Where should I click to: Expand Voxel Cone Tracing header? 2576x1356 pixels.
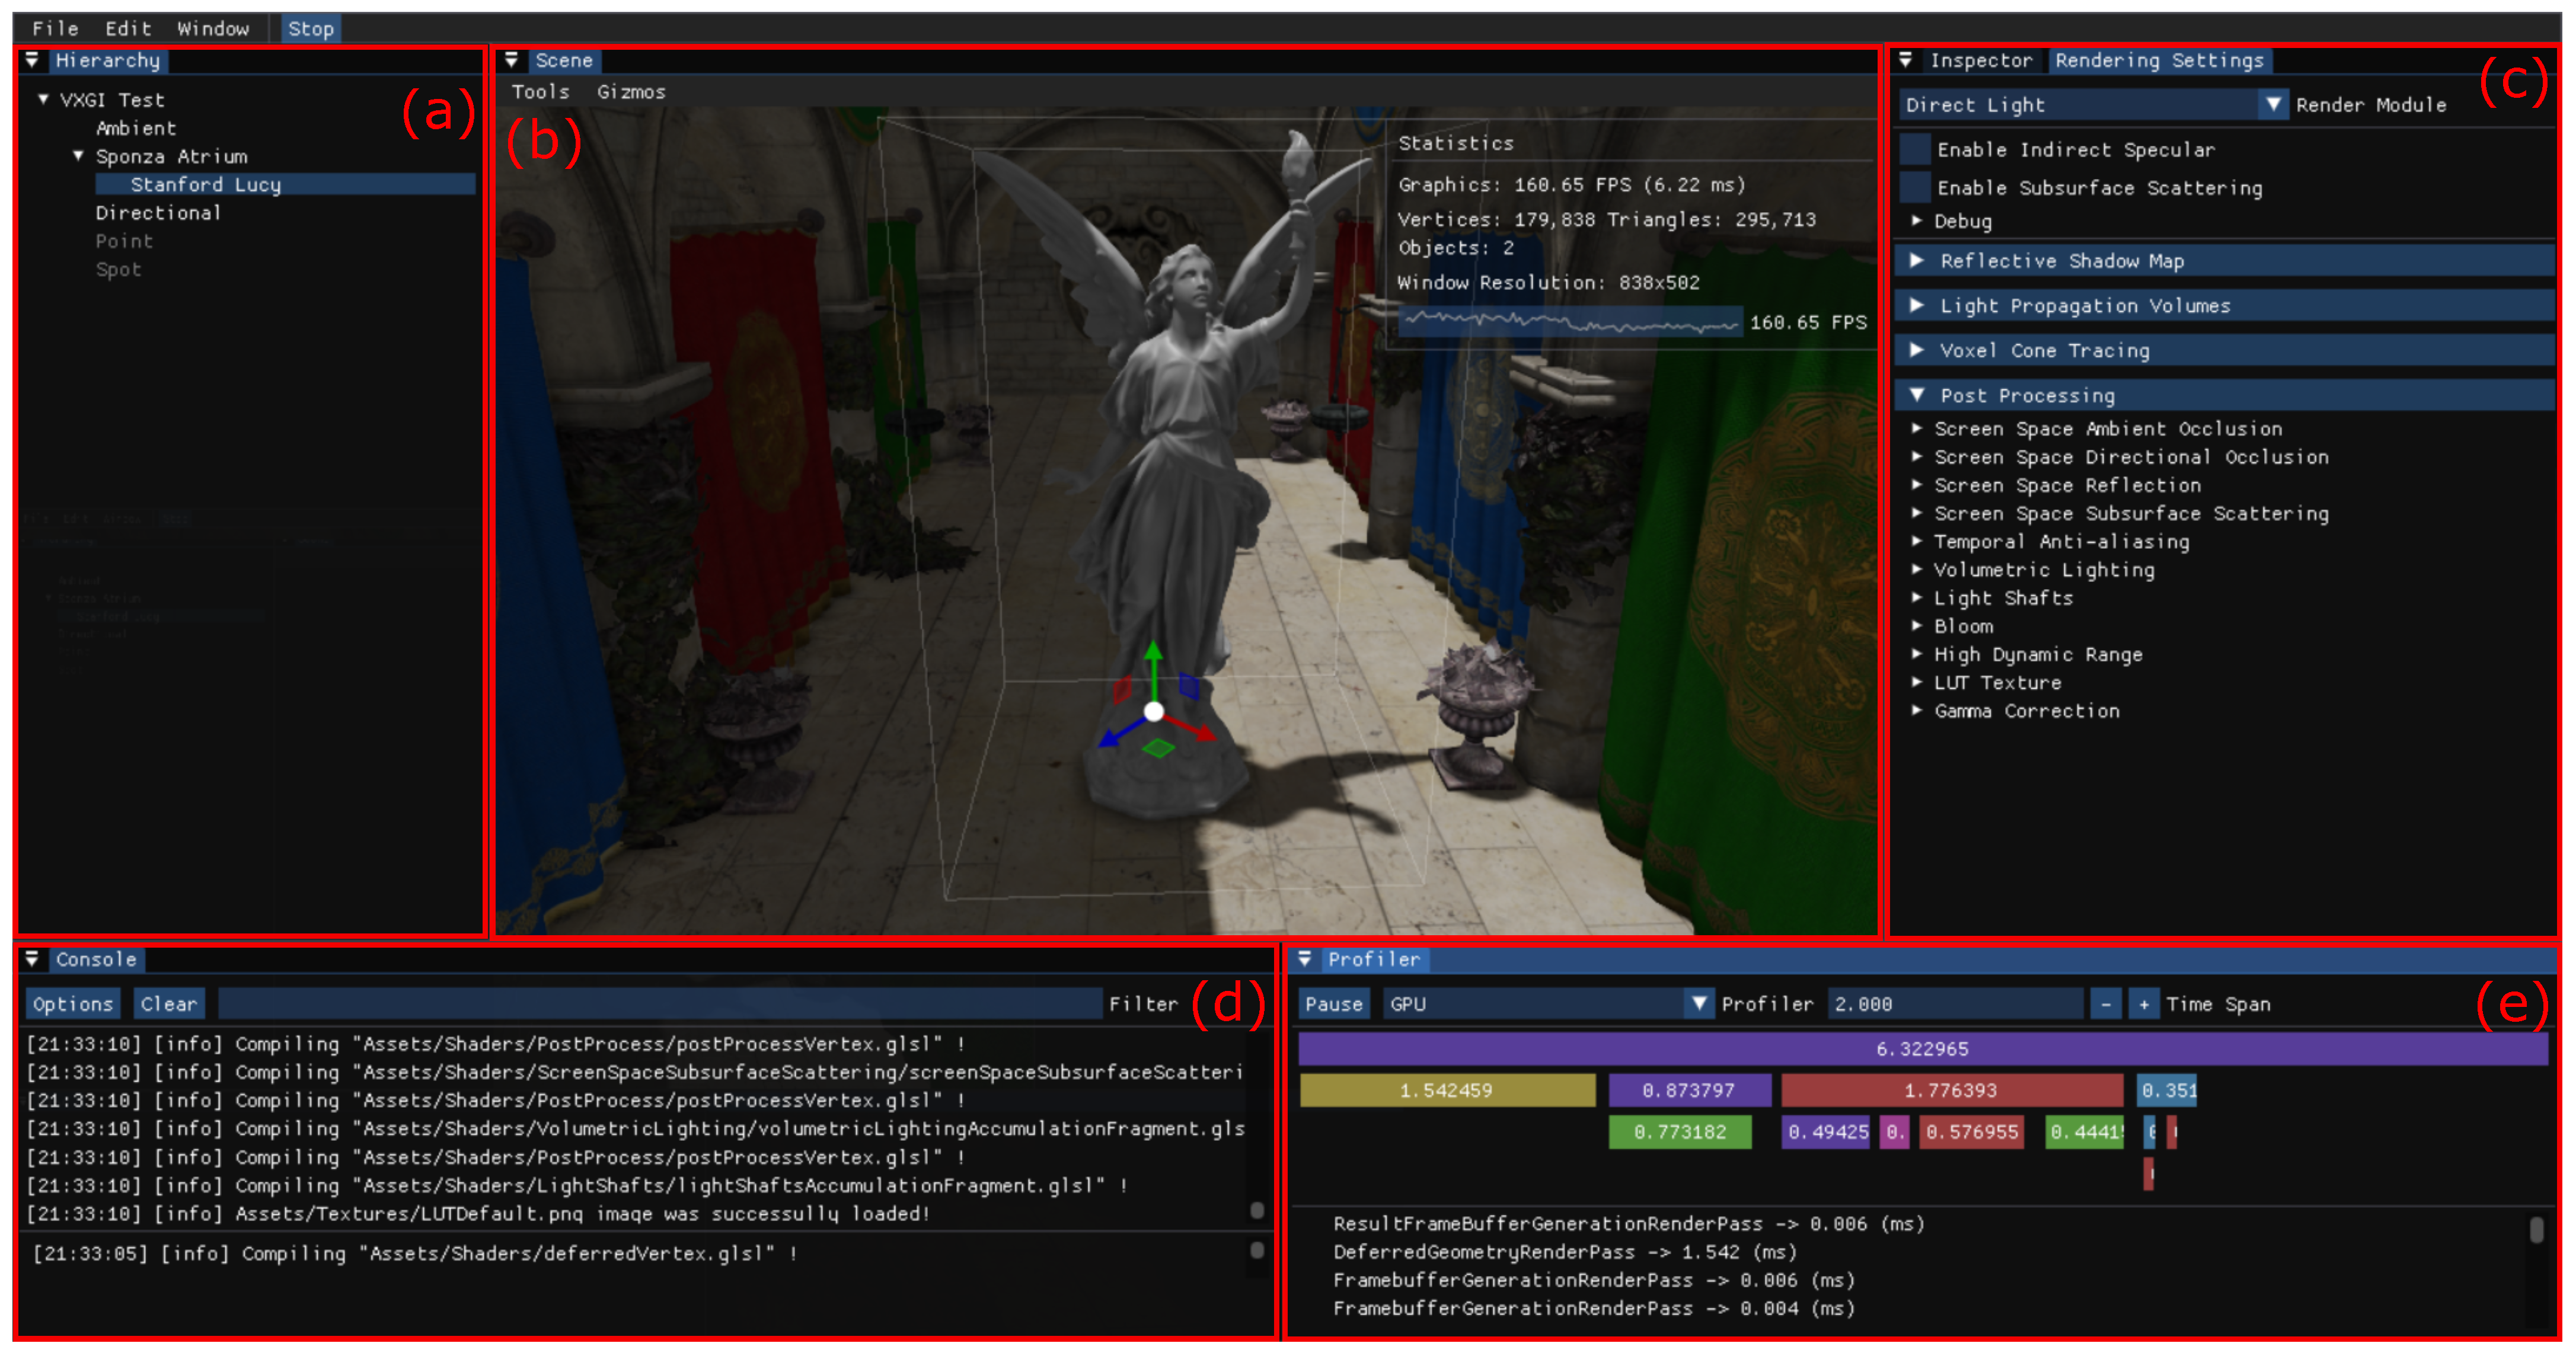(x=2224, y=350)
